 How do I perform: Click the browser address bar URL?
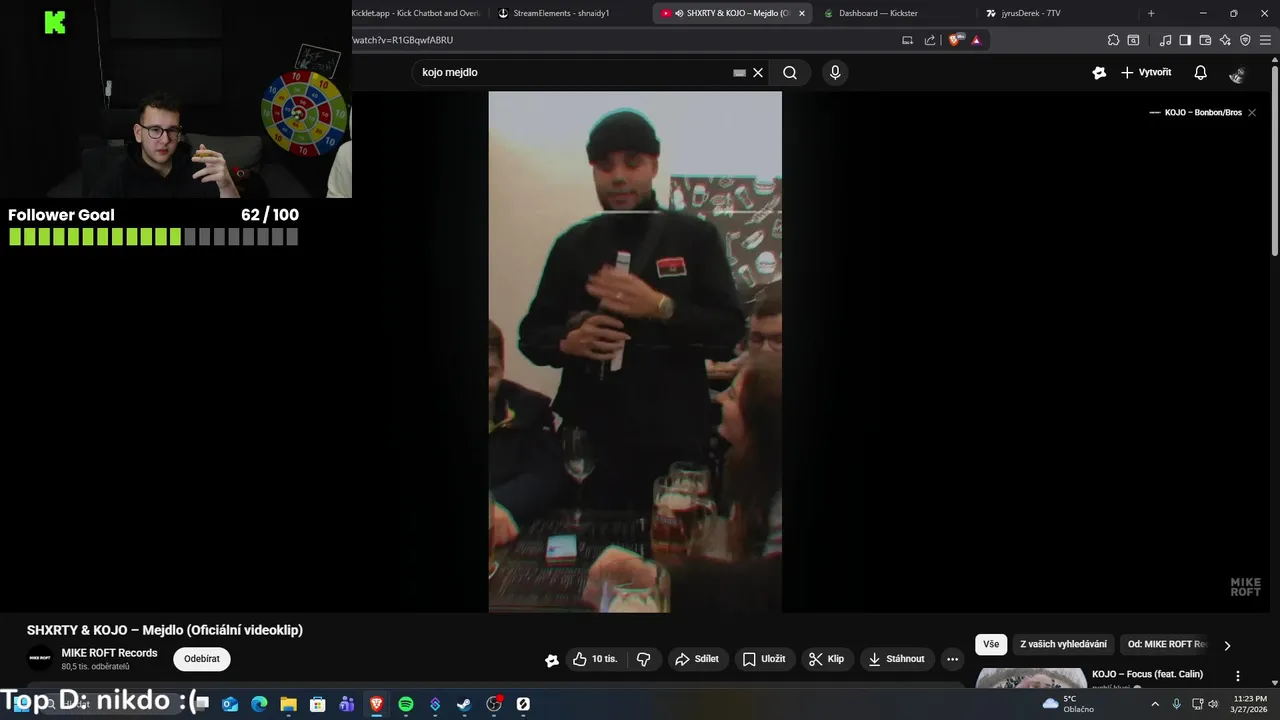(x=403, y=40)
